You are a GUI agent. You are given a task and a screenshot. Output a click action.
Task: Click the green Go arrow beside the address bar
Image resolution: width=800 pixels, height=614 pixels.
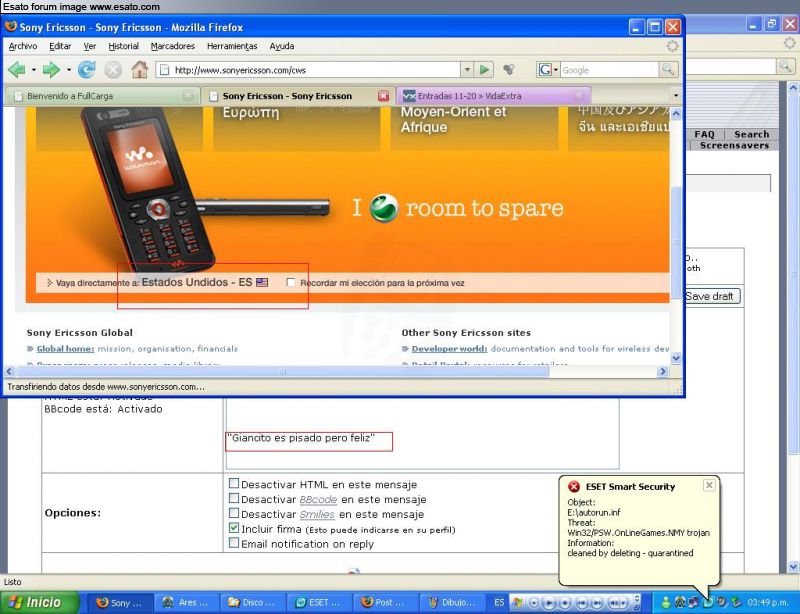pos(484,69)
